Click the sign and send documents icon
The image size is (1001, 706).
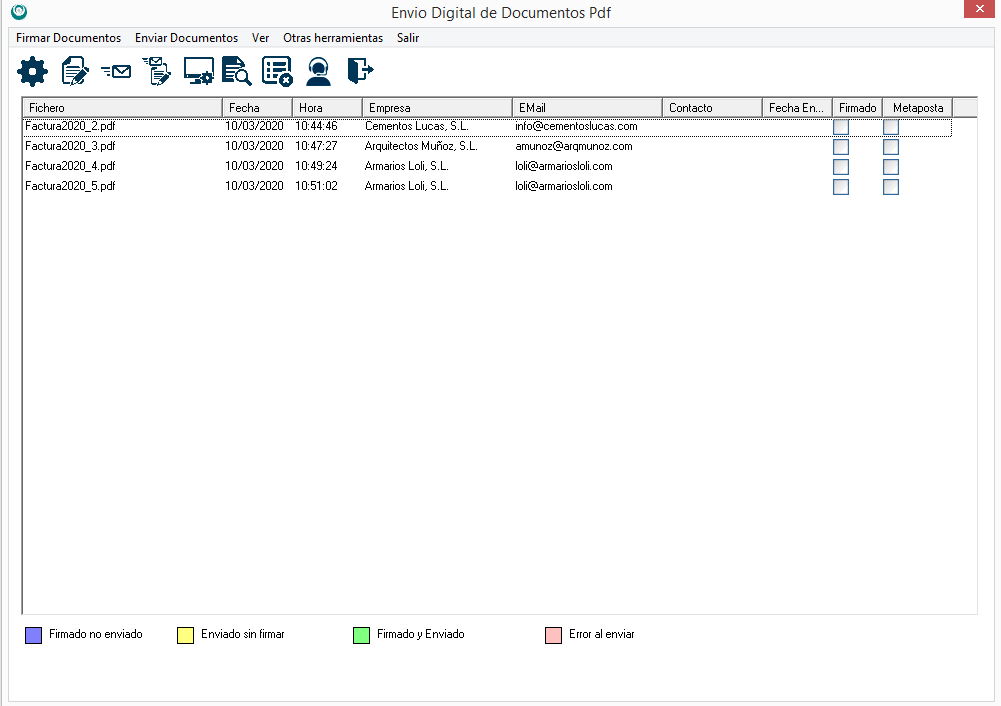(156, 71)
